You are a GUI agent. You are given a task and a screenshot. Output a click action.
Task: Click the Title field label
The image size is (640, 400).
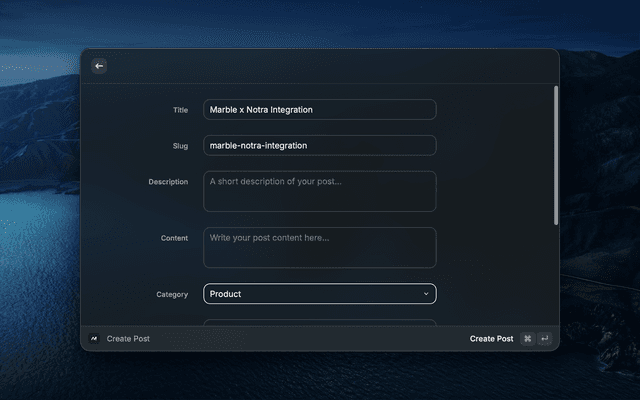180,110
